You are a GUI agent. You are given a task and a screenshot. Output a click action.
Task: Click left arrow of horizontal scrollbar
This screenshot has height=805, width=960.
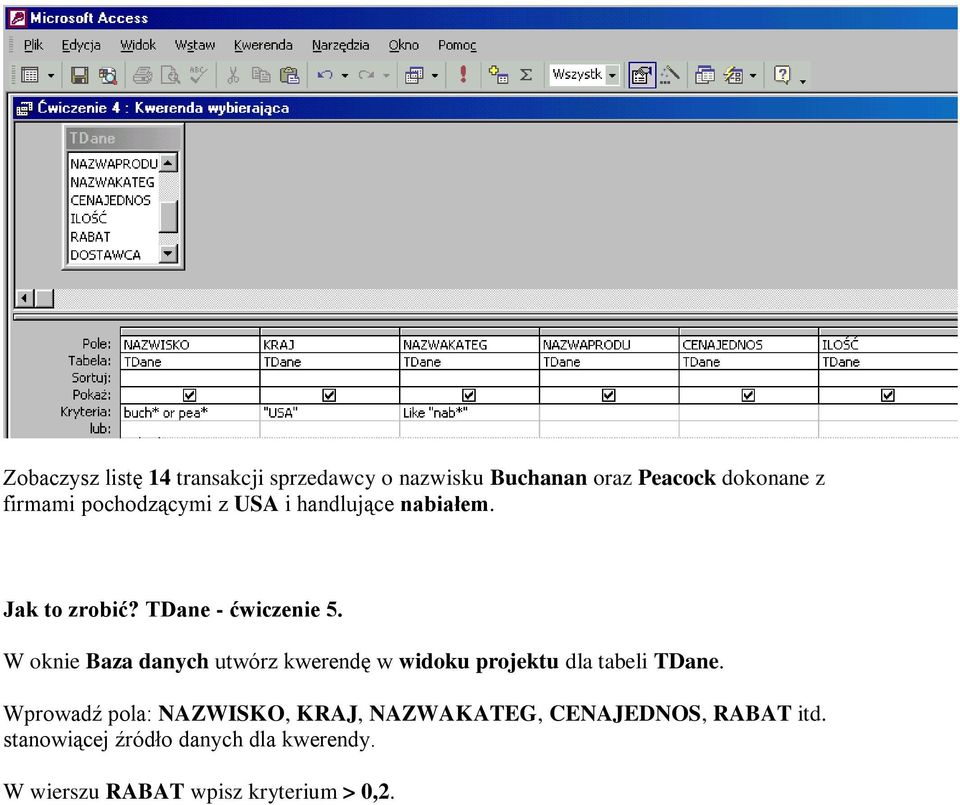click(x=24, y=299)
